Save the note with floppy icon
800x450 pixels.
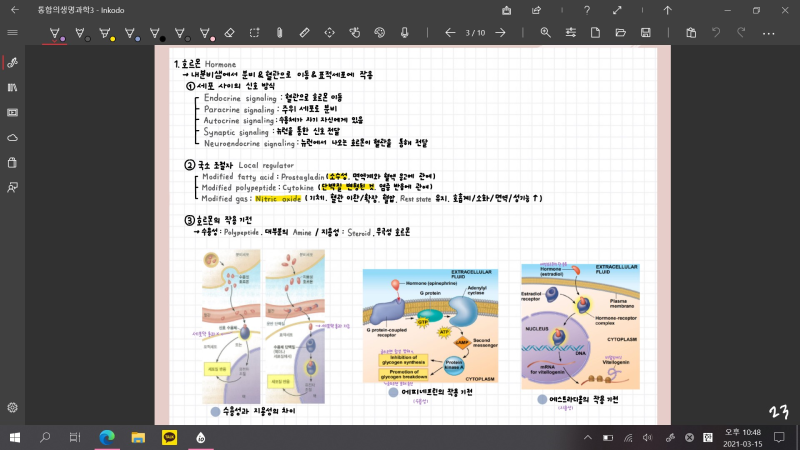tap(645, 33)
